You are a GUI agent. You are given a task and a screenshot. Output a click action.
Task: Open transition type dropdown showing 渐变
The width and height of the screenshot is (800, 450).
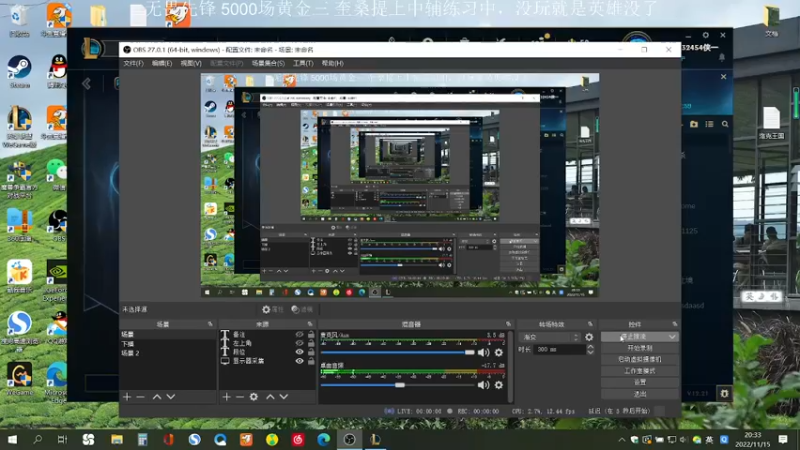point(549,337)
